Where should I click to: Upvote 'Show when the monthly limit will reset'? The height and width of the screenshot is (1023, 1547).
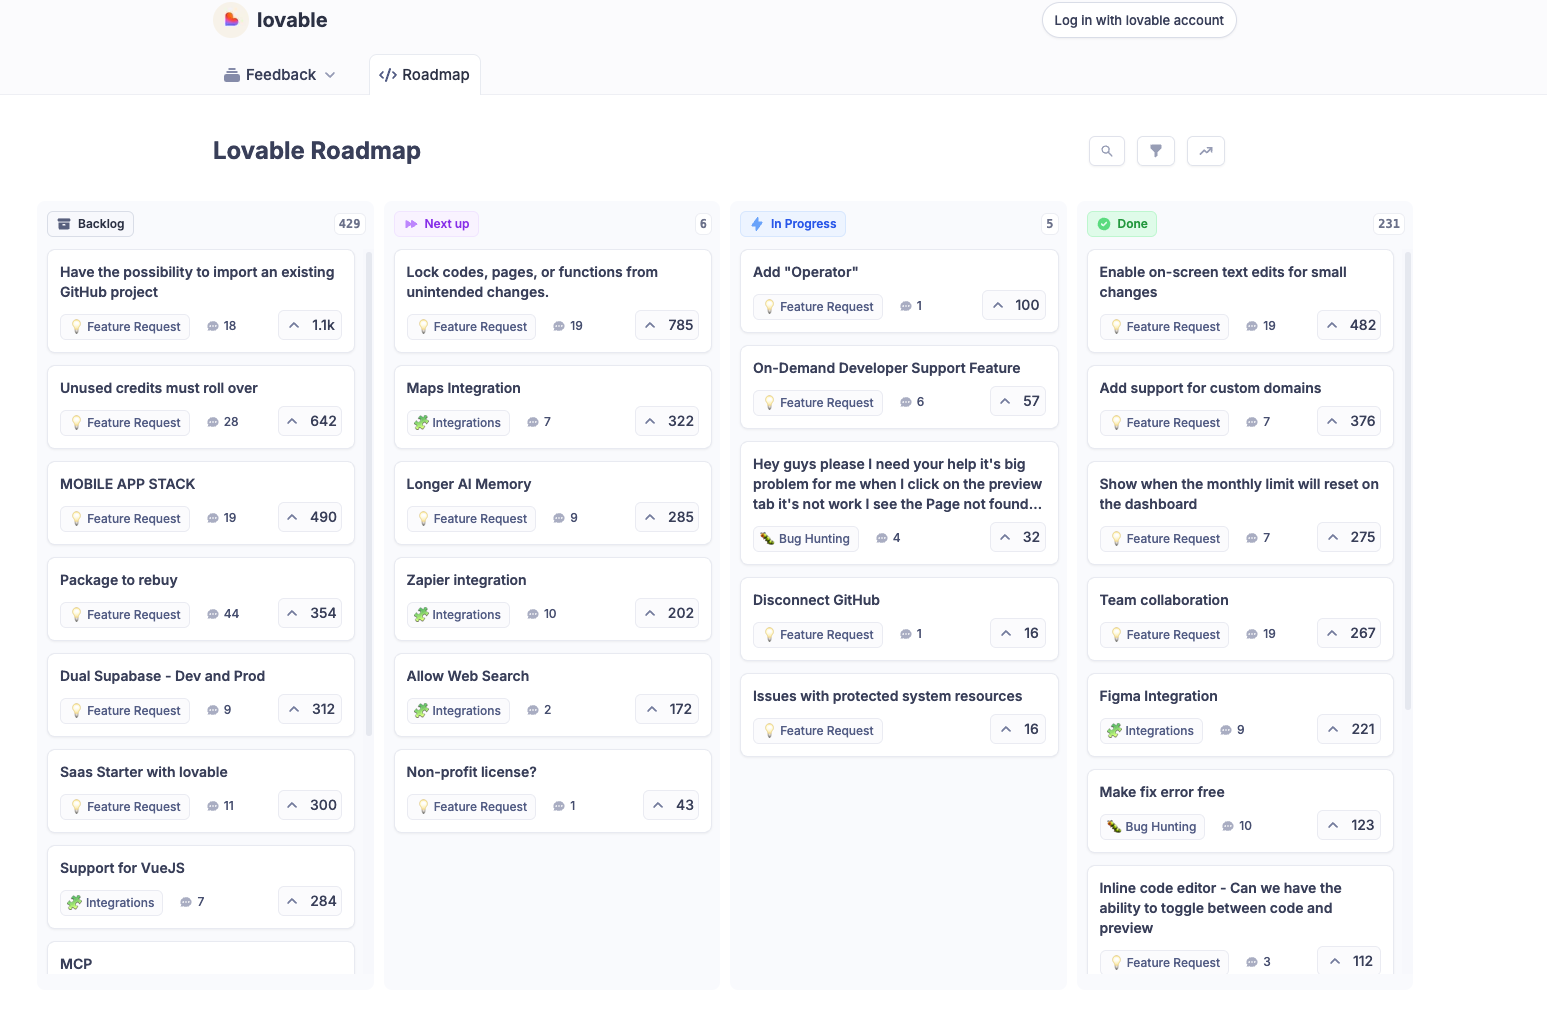1349,537
